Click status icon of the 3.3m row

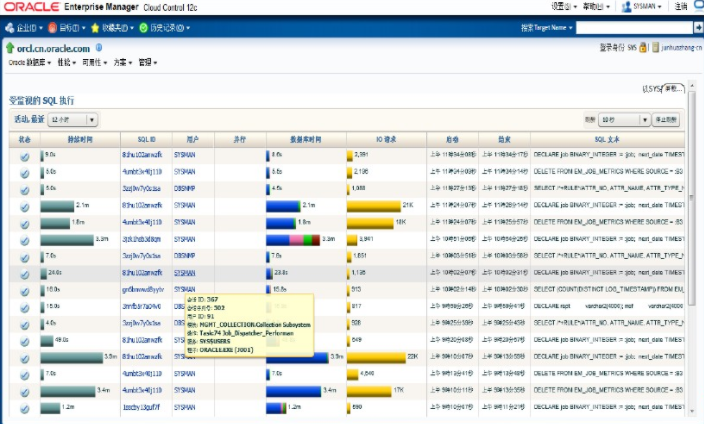click(25, 241)
